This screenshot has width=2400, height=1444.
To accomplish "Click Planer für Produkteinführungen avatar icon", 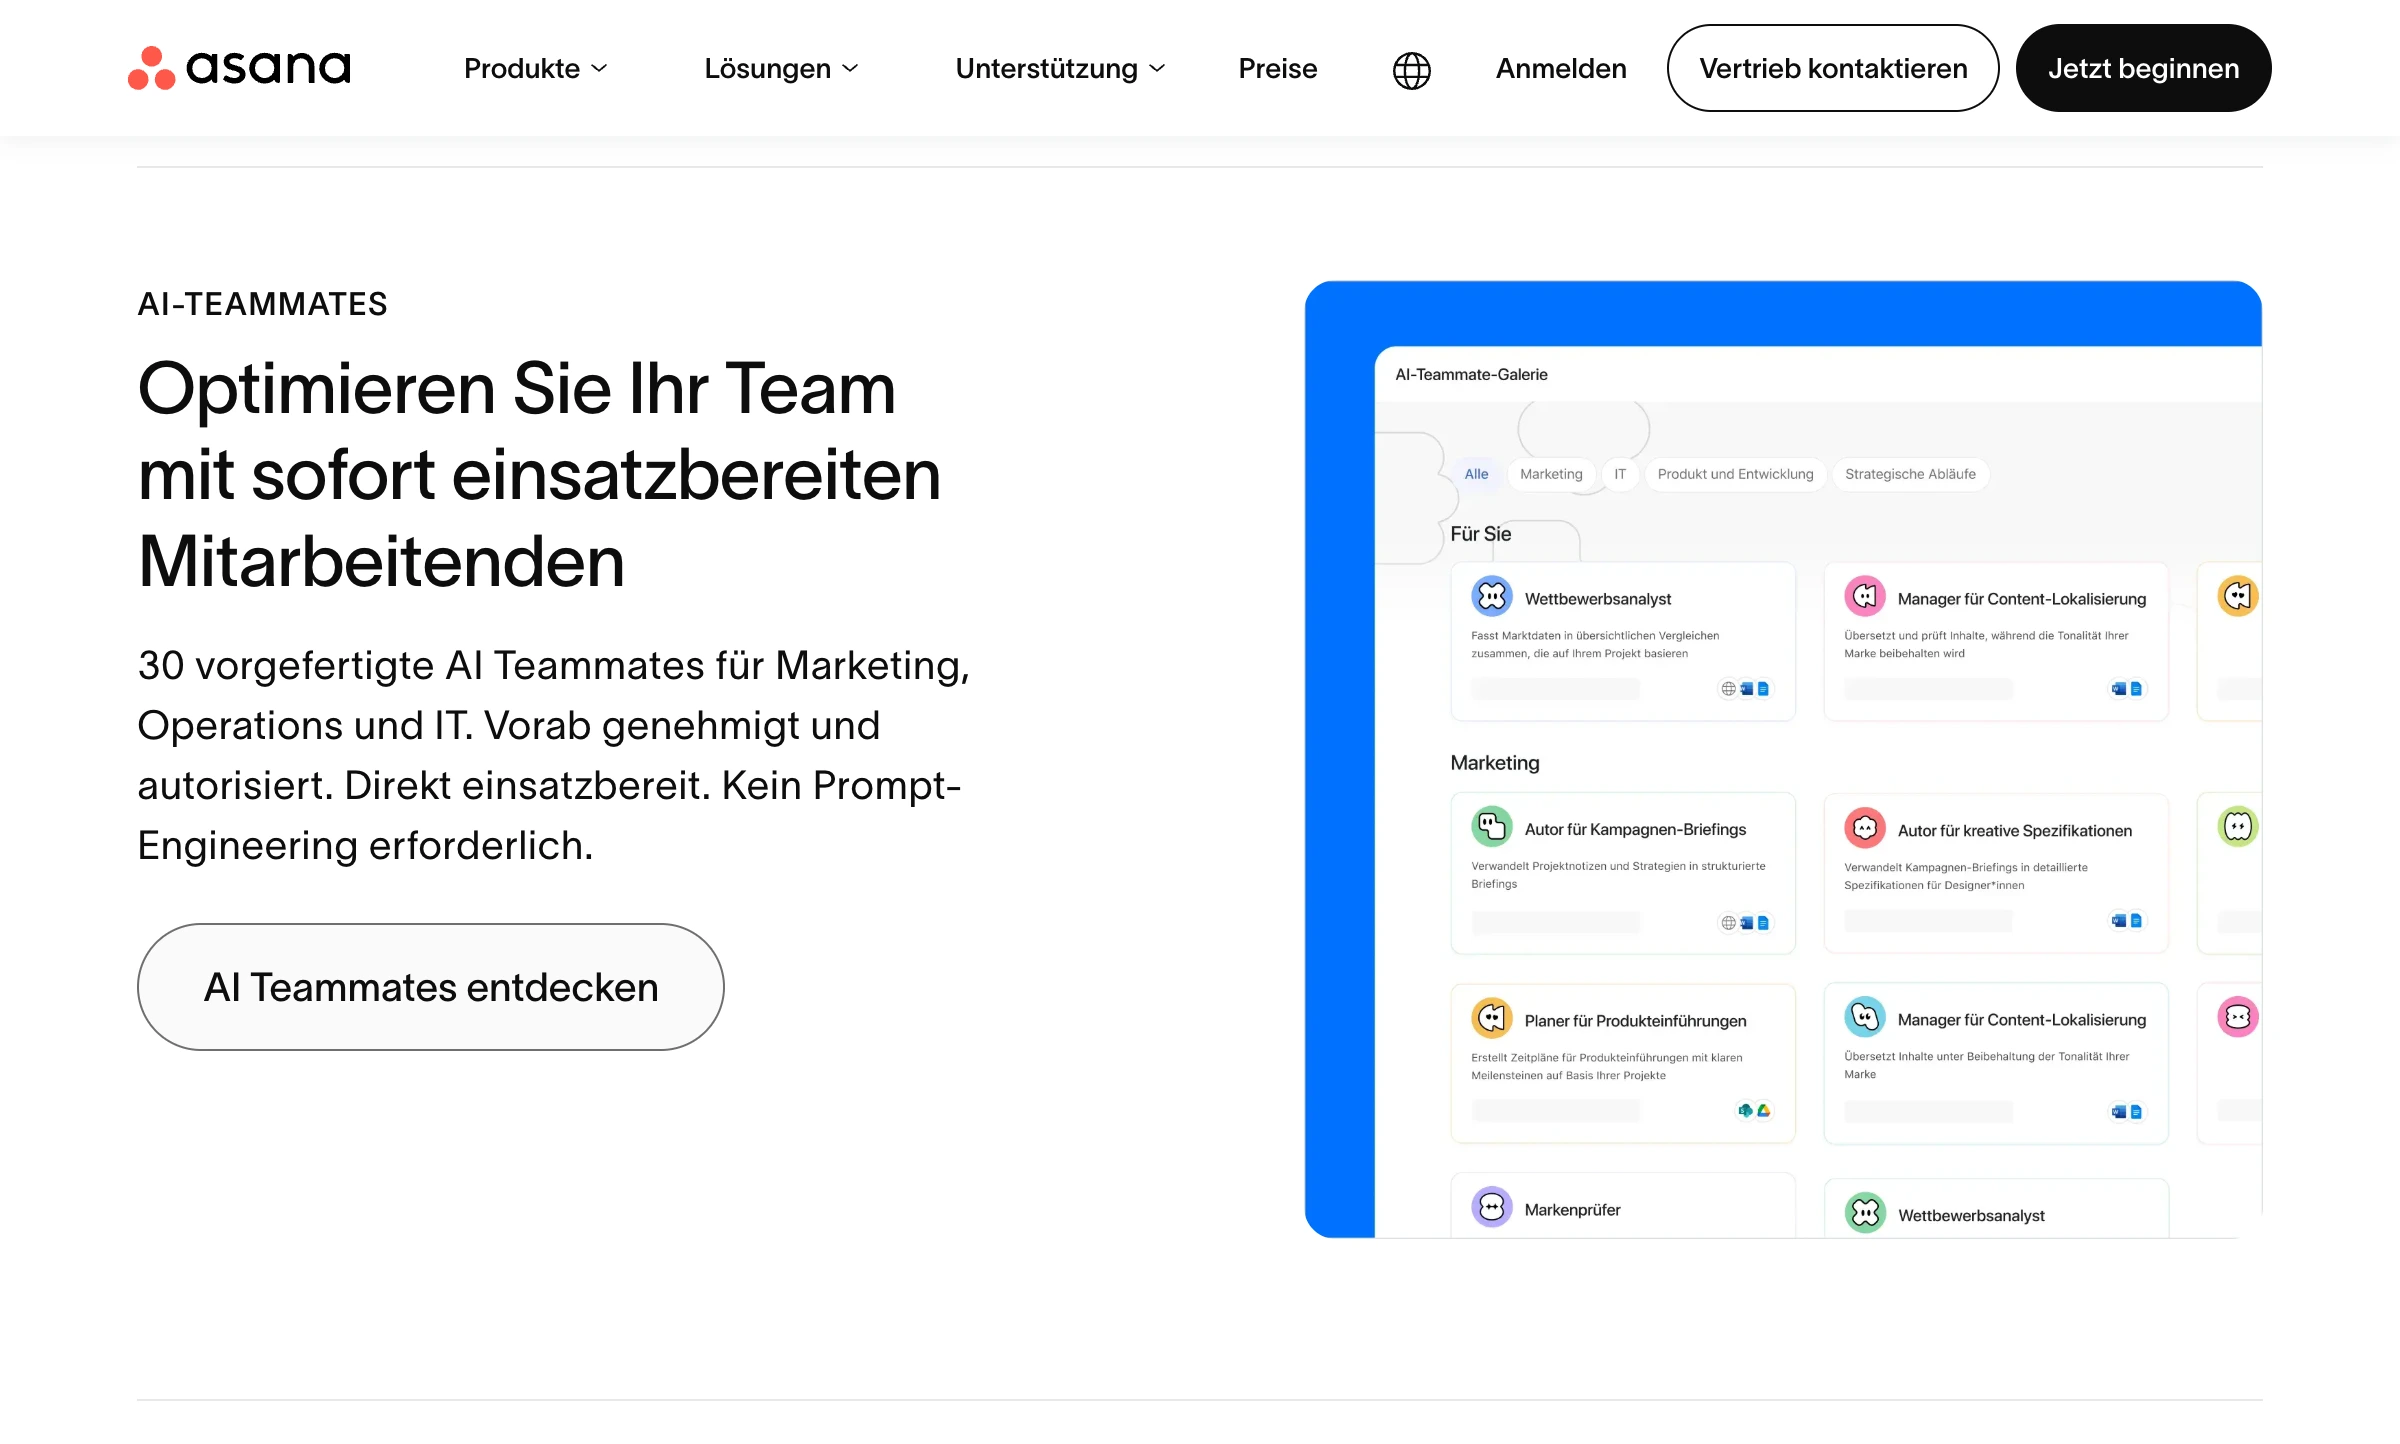I will [1491, 1018].
